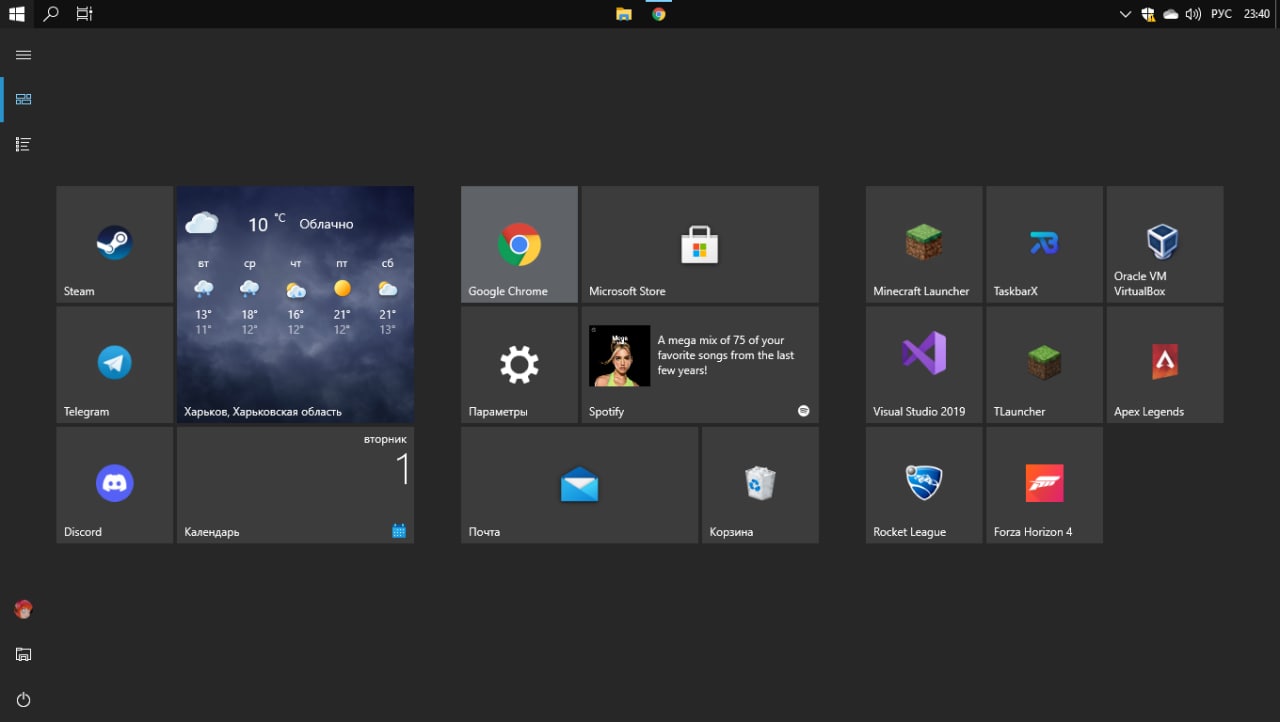Switch to the all apps list view
The height and width of the screenshot is (722, 1280).
(24, 144)
